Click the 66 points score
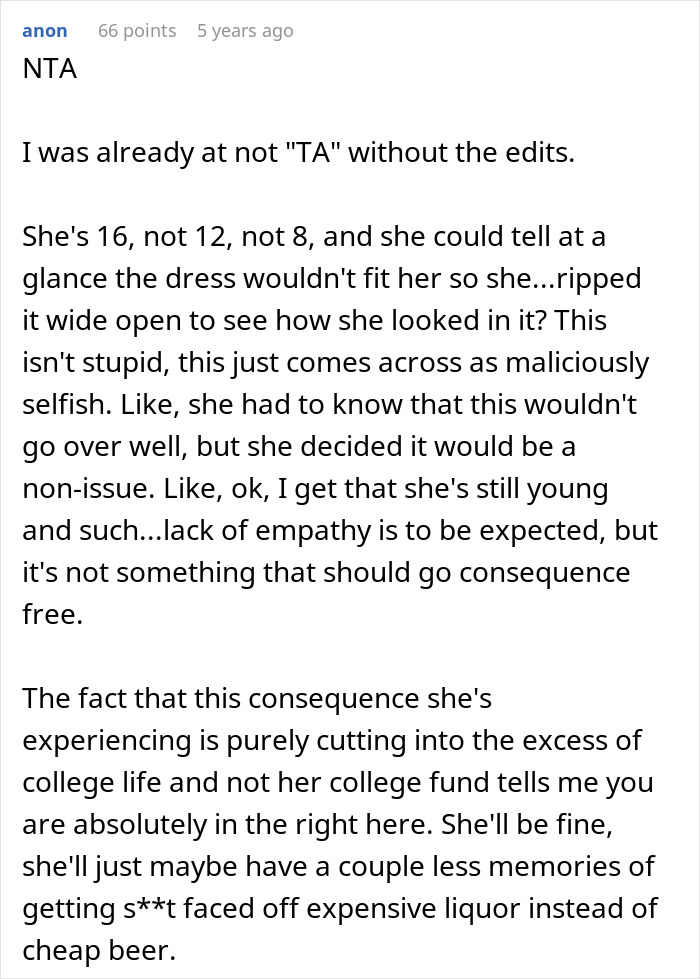 click(136, 31)
